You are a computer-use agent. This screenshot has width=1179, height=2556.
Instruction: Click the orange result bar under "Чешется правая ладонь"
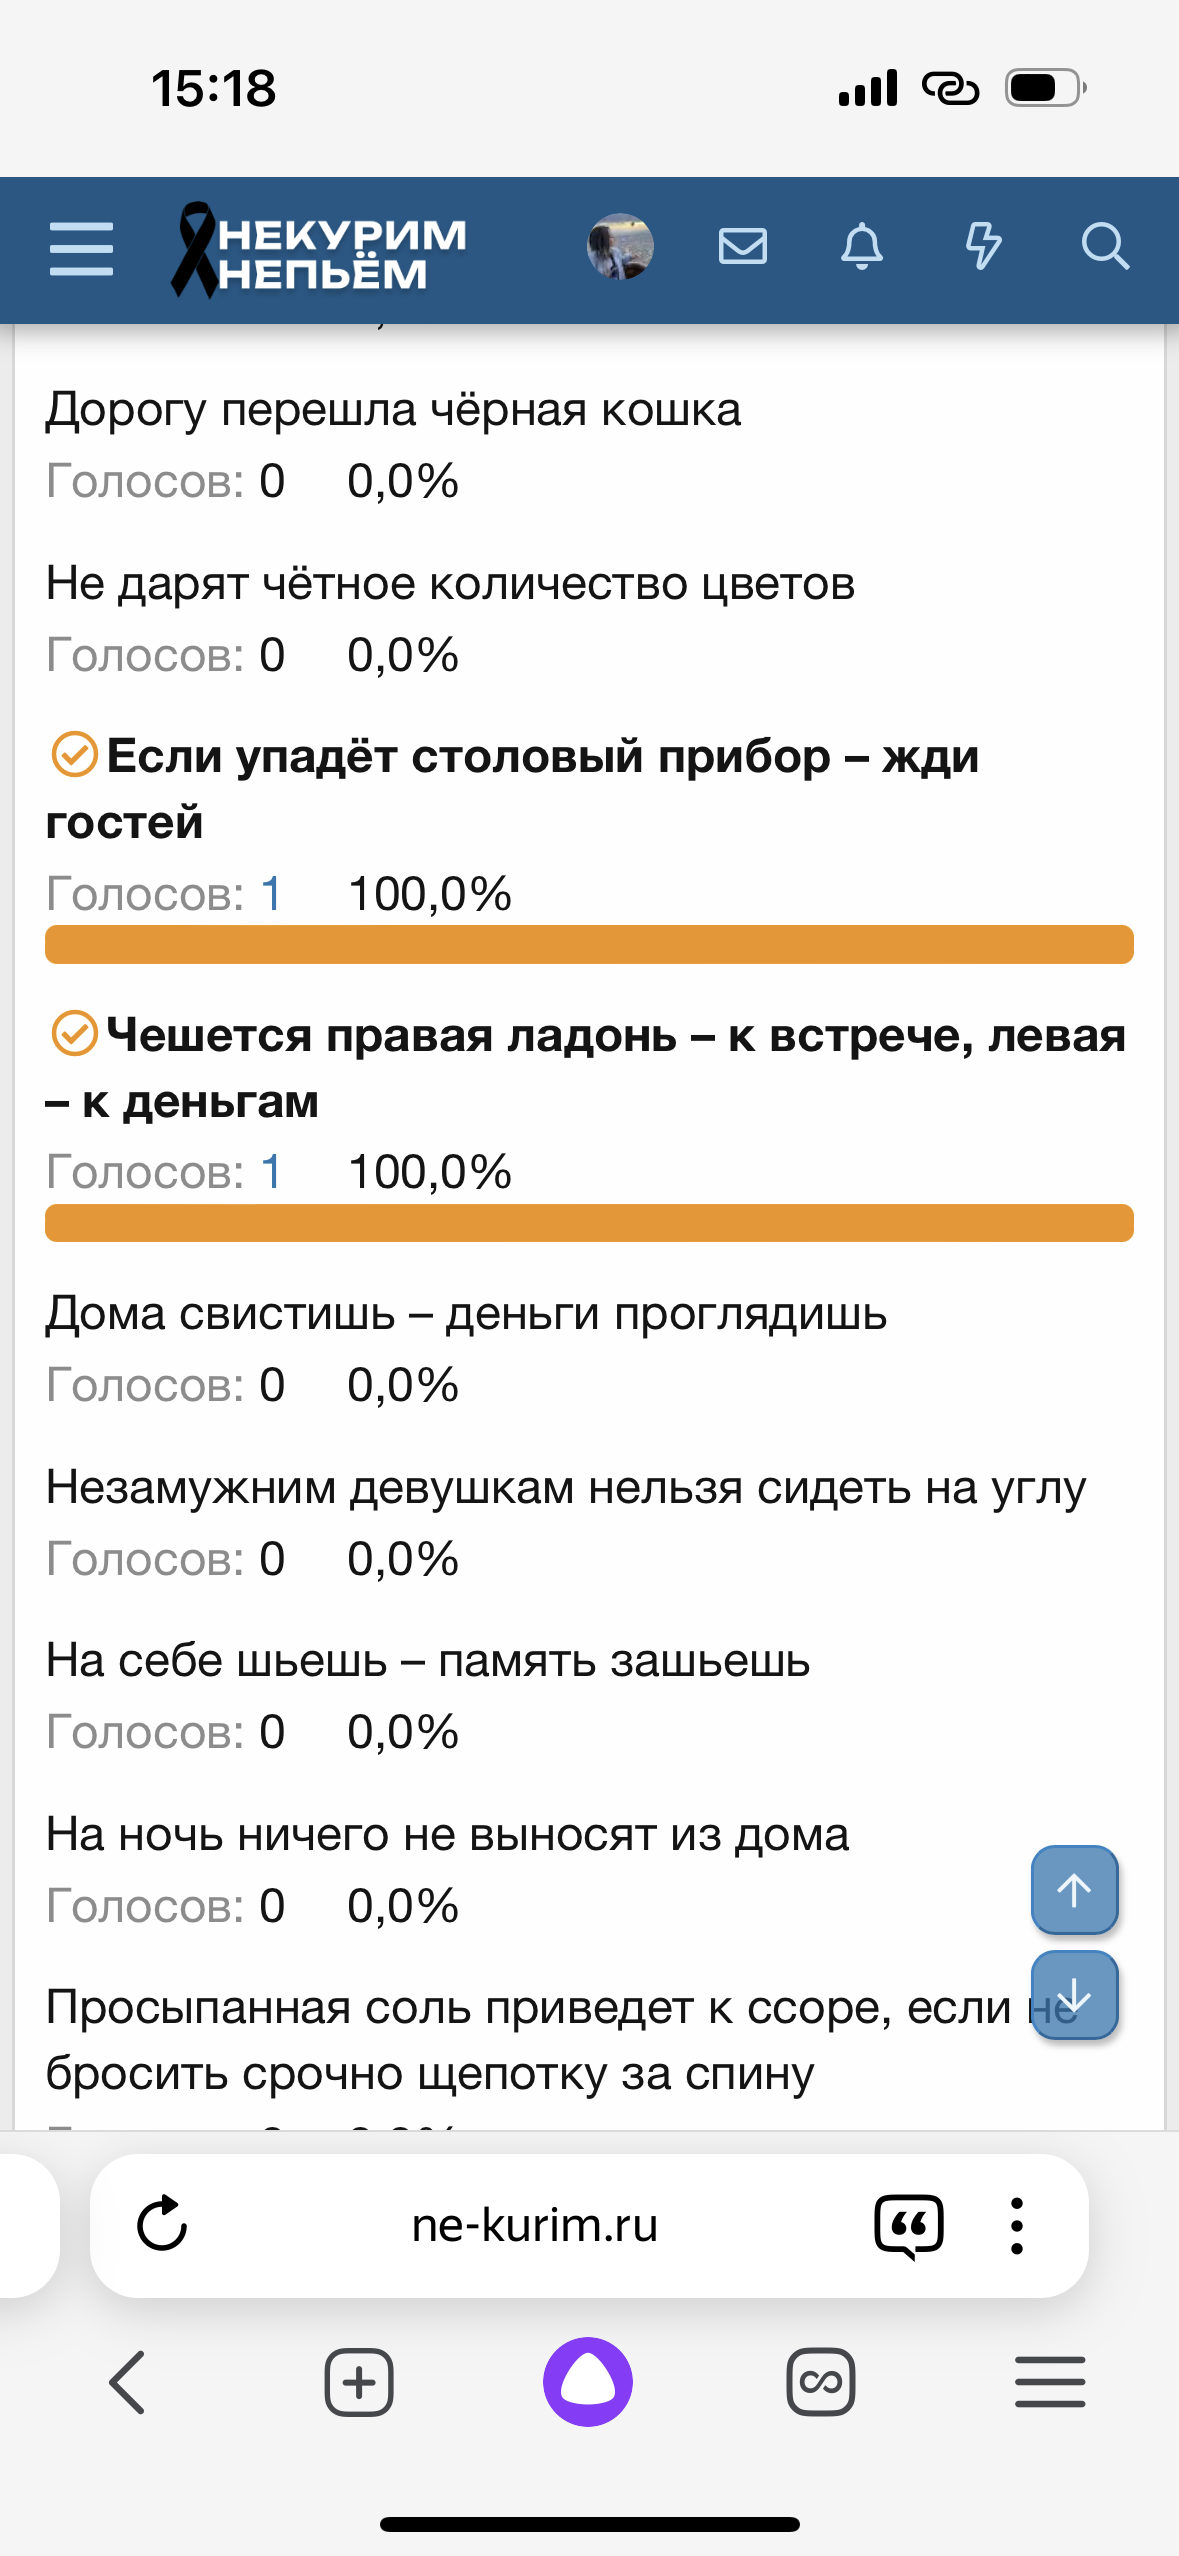coord(589,1223)
